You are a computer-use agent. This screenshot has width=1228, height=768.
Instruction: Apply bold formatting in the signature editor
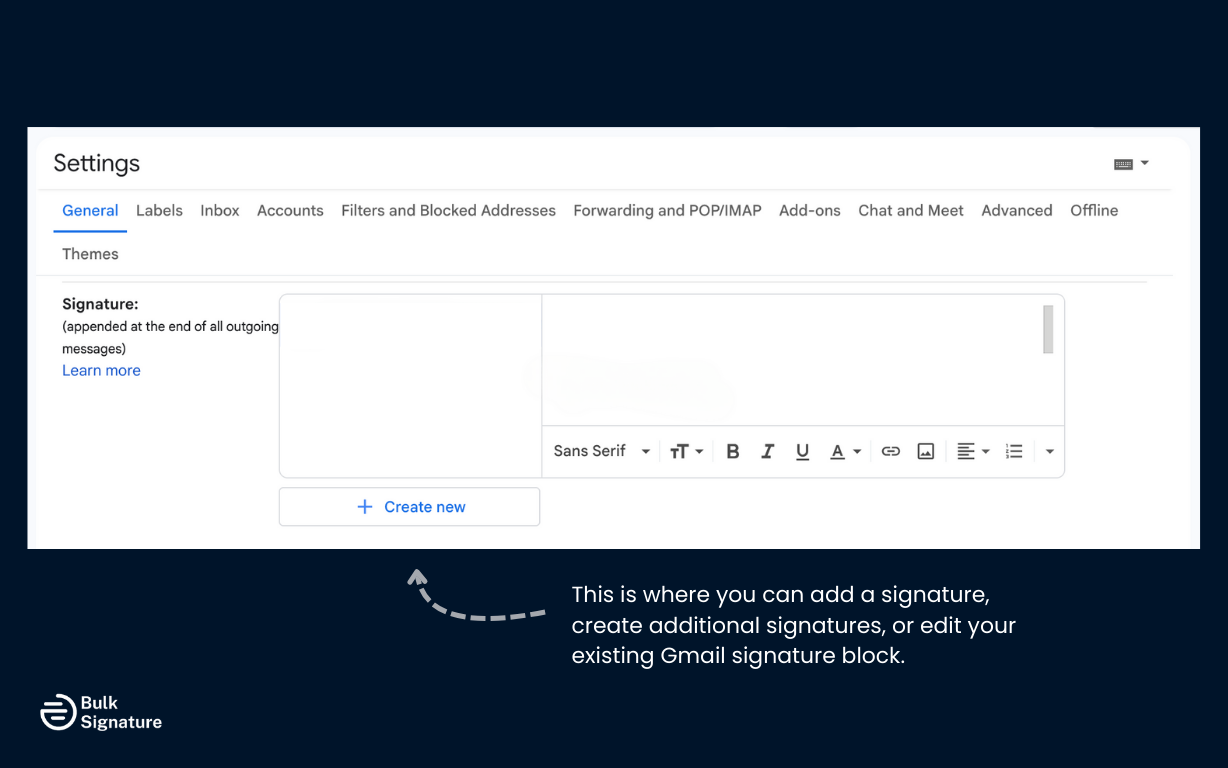(x=732, y=451)
